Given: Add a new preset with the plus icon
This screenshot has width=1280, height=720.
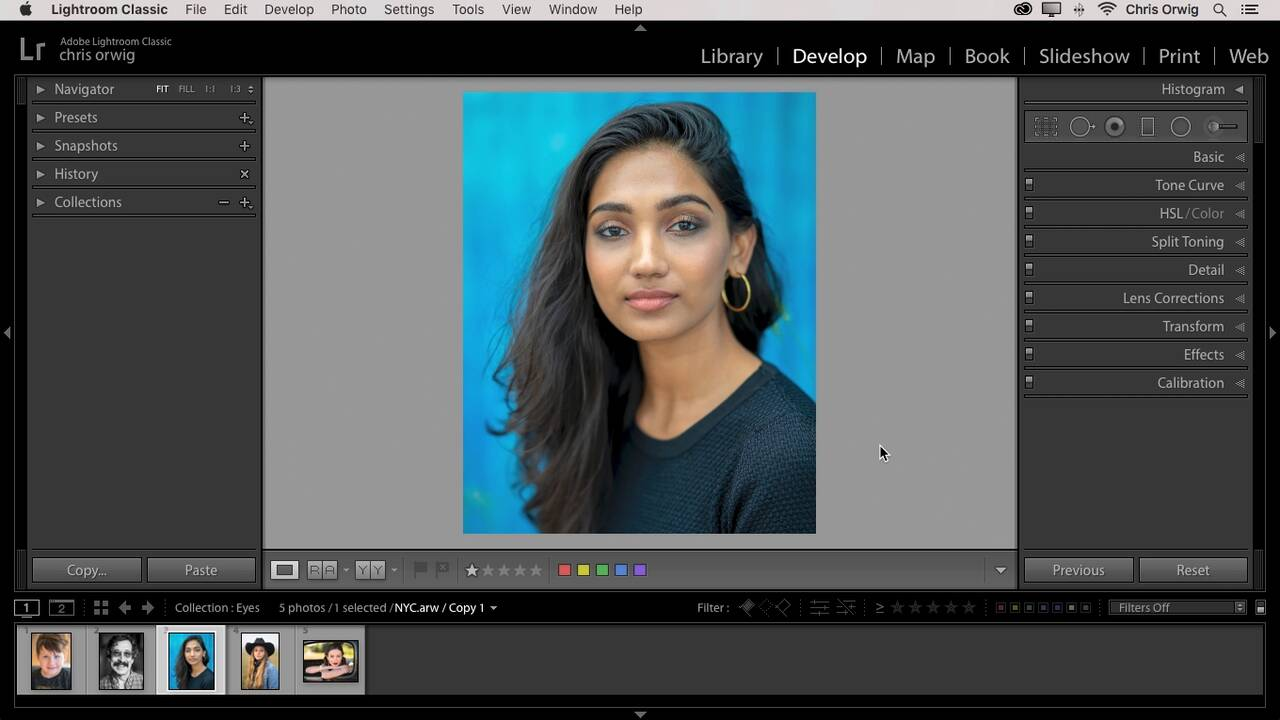Looking at the screenshot, I should coord(245,118).
